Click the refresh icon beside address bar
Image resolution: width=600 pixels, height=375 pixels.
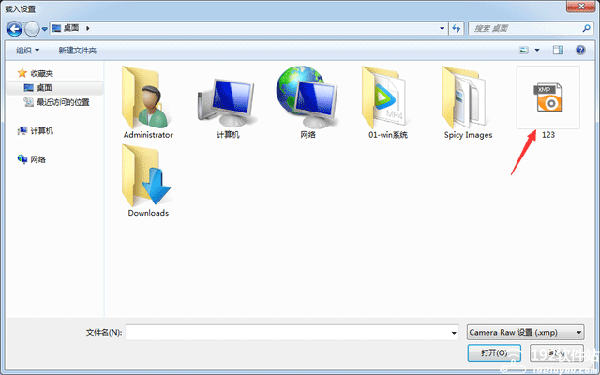456,28
